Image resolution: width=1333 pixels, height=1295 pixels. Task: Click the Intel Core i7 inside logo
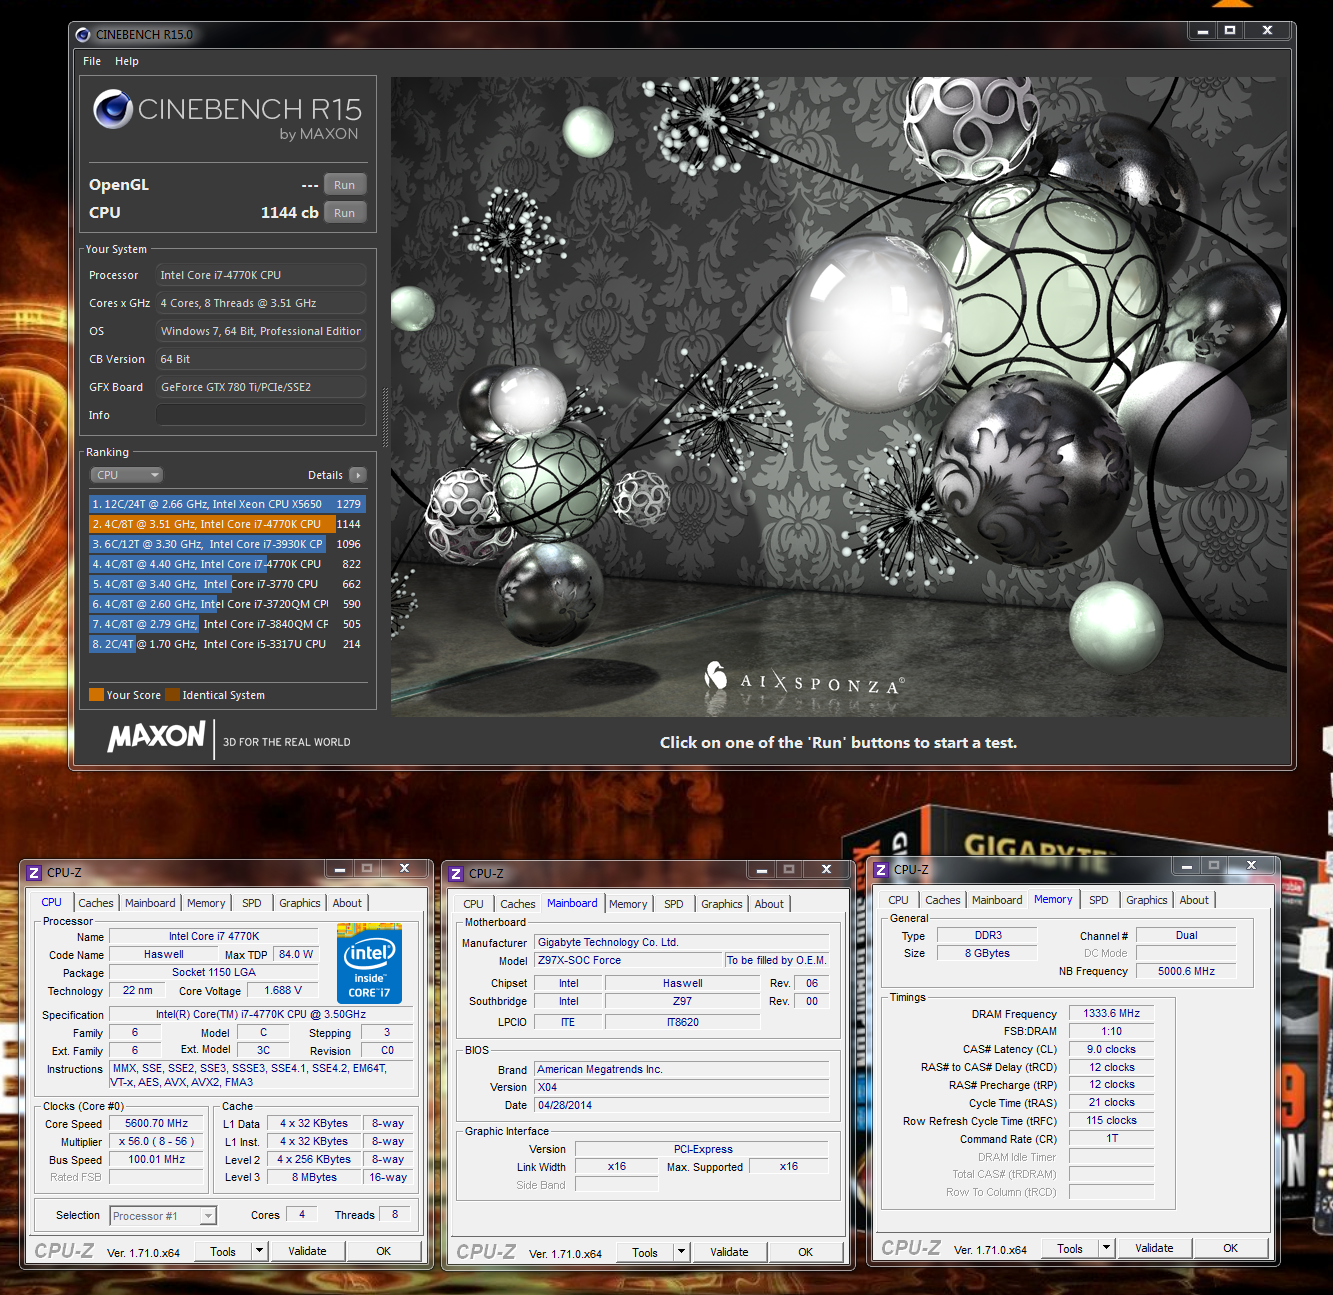pos(369,964)
